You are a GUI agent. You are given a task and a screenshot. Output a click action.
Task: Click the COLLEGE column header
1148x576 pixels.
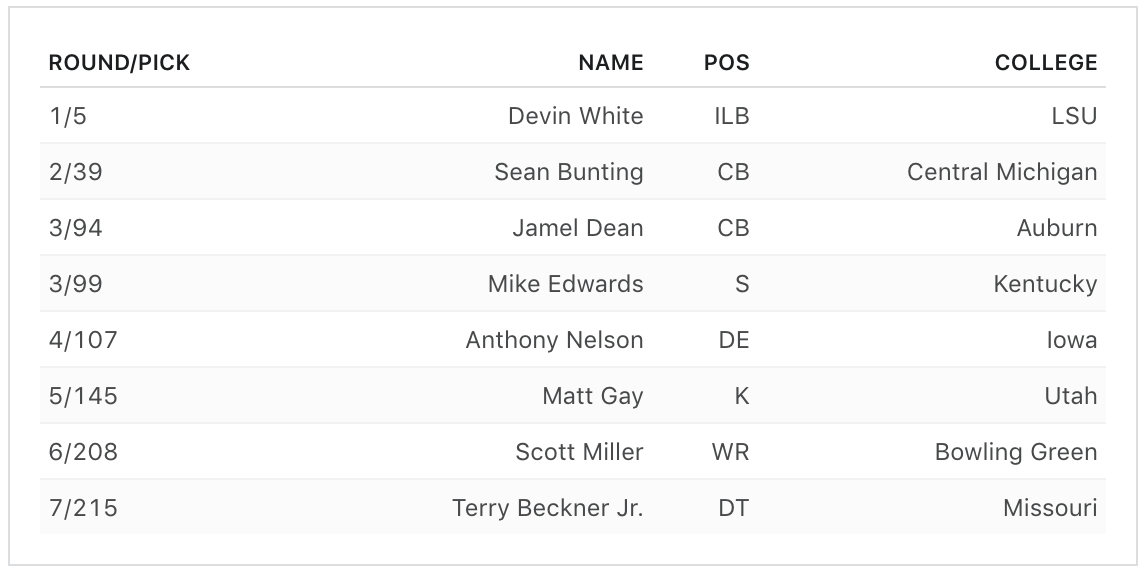pyautogui.click(x=1045, y=63)
